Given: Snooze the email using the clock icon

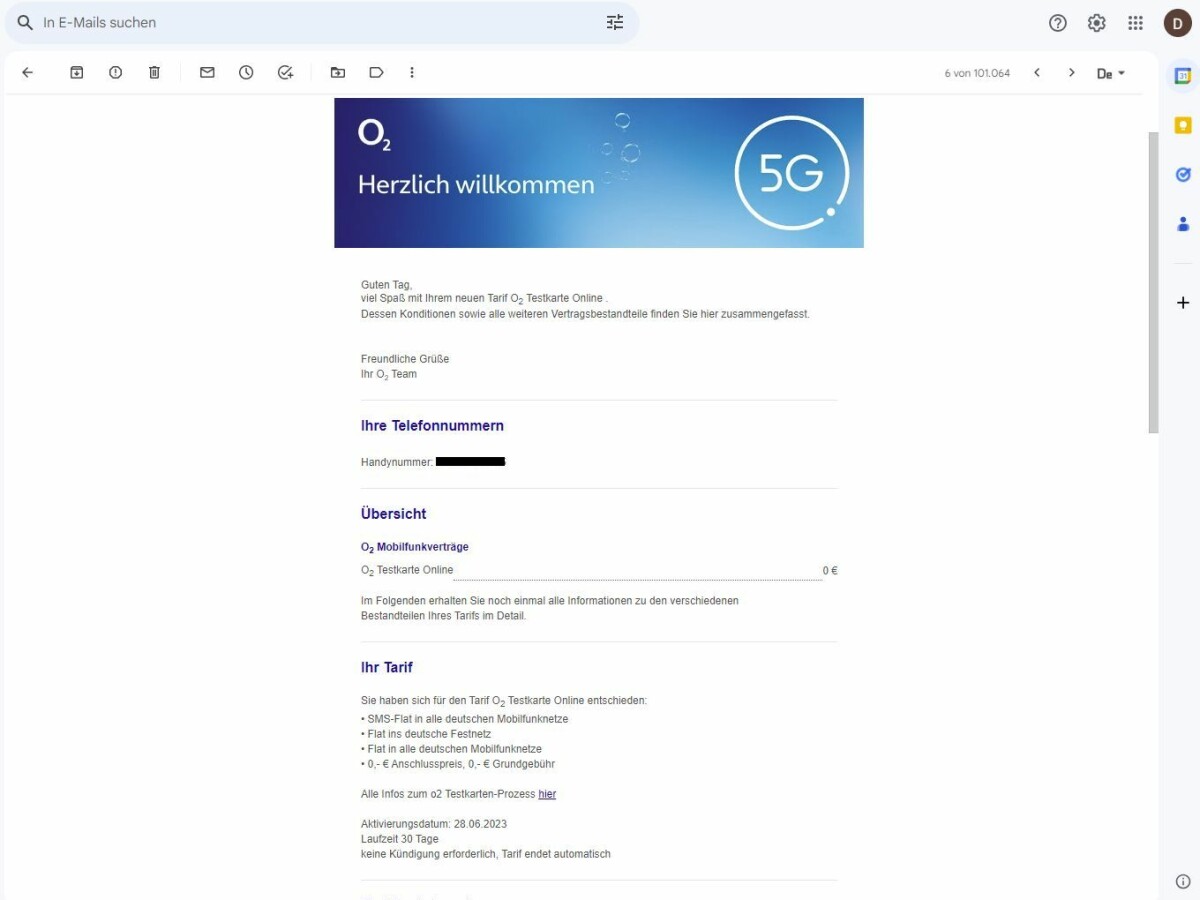Looking at the screenshot, I should click(246, 72).
